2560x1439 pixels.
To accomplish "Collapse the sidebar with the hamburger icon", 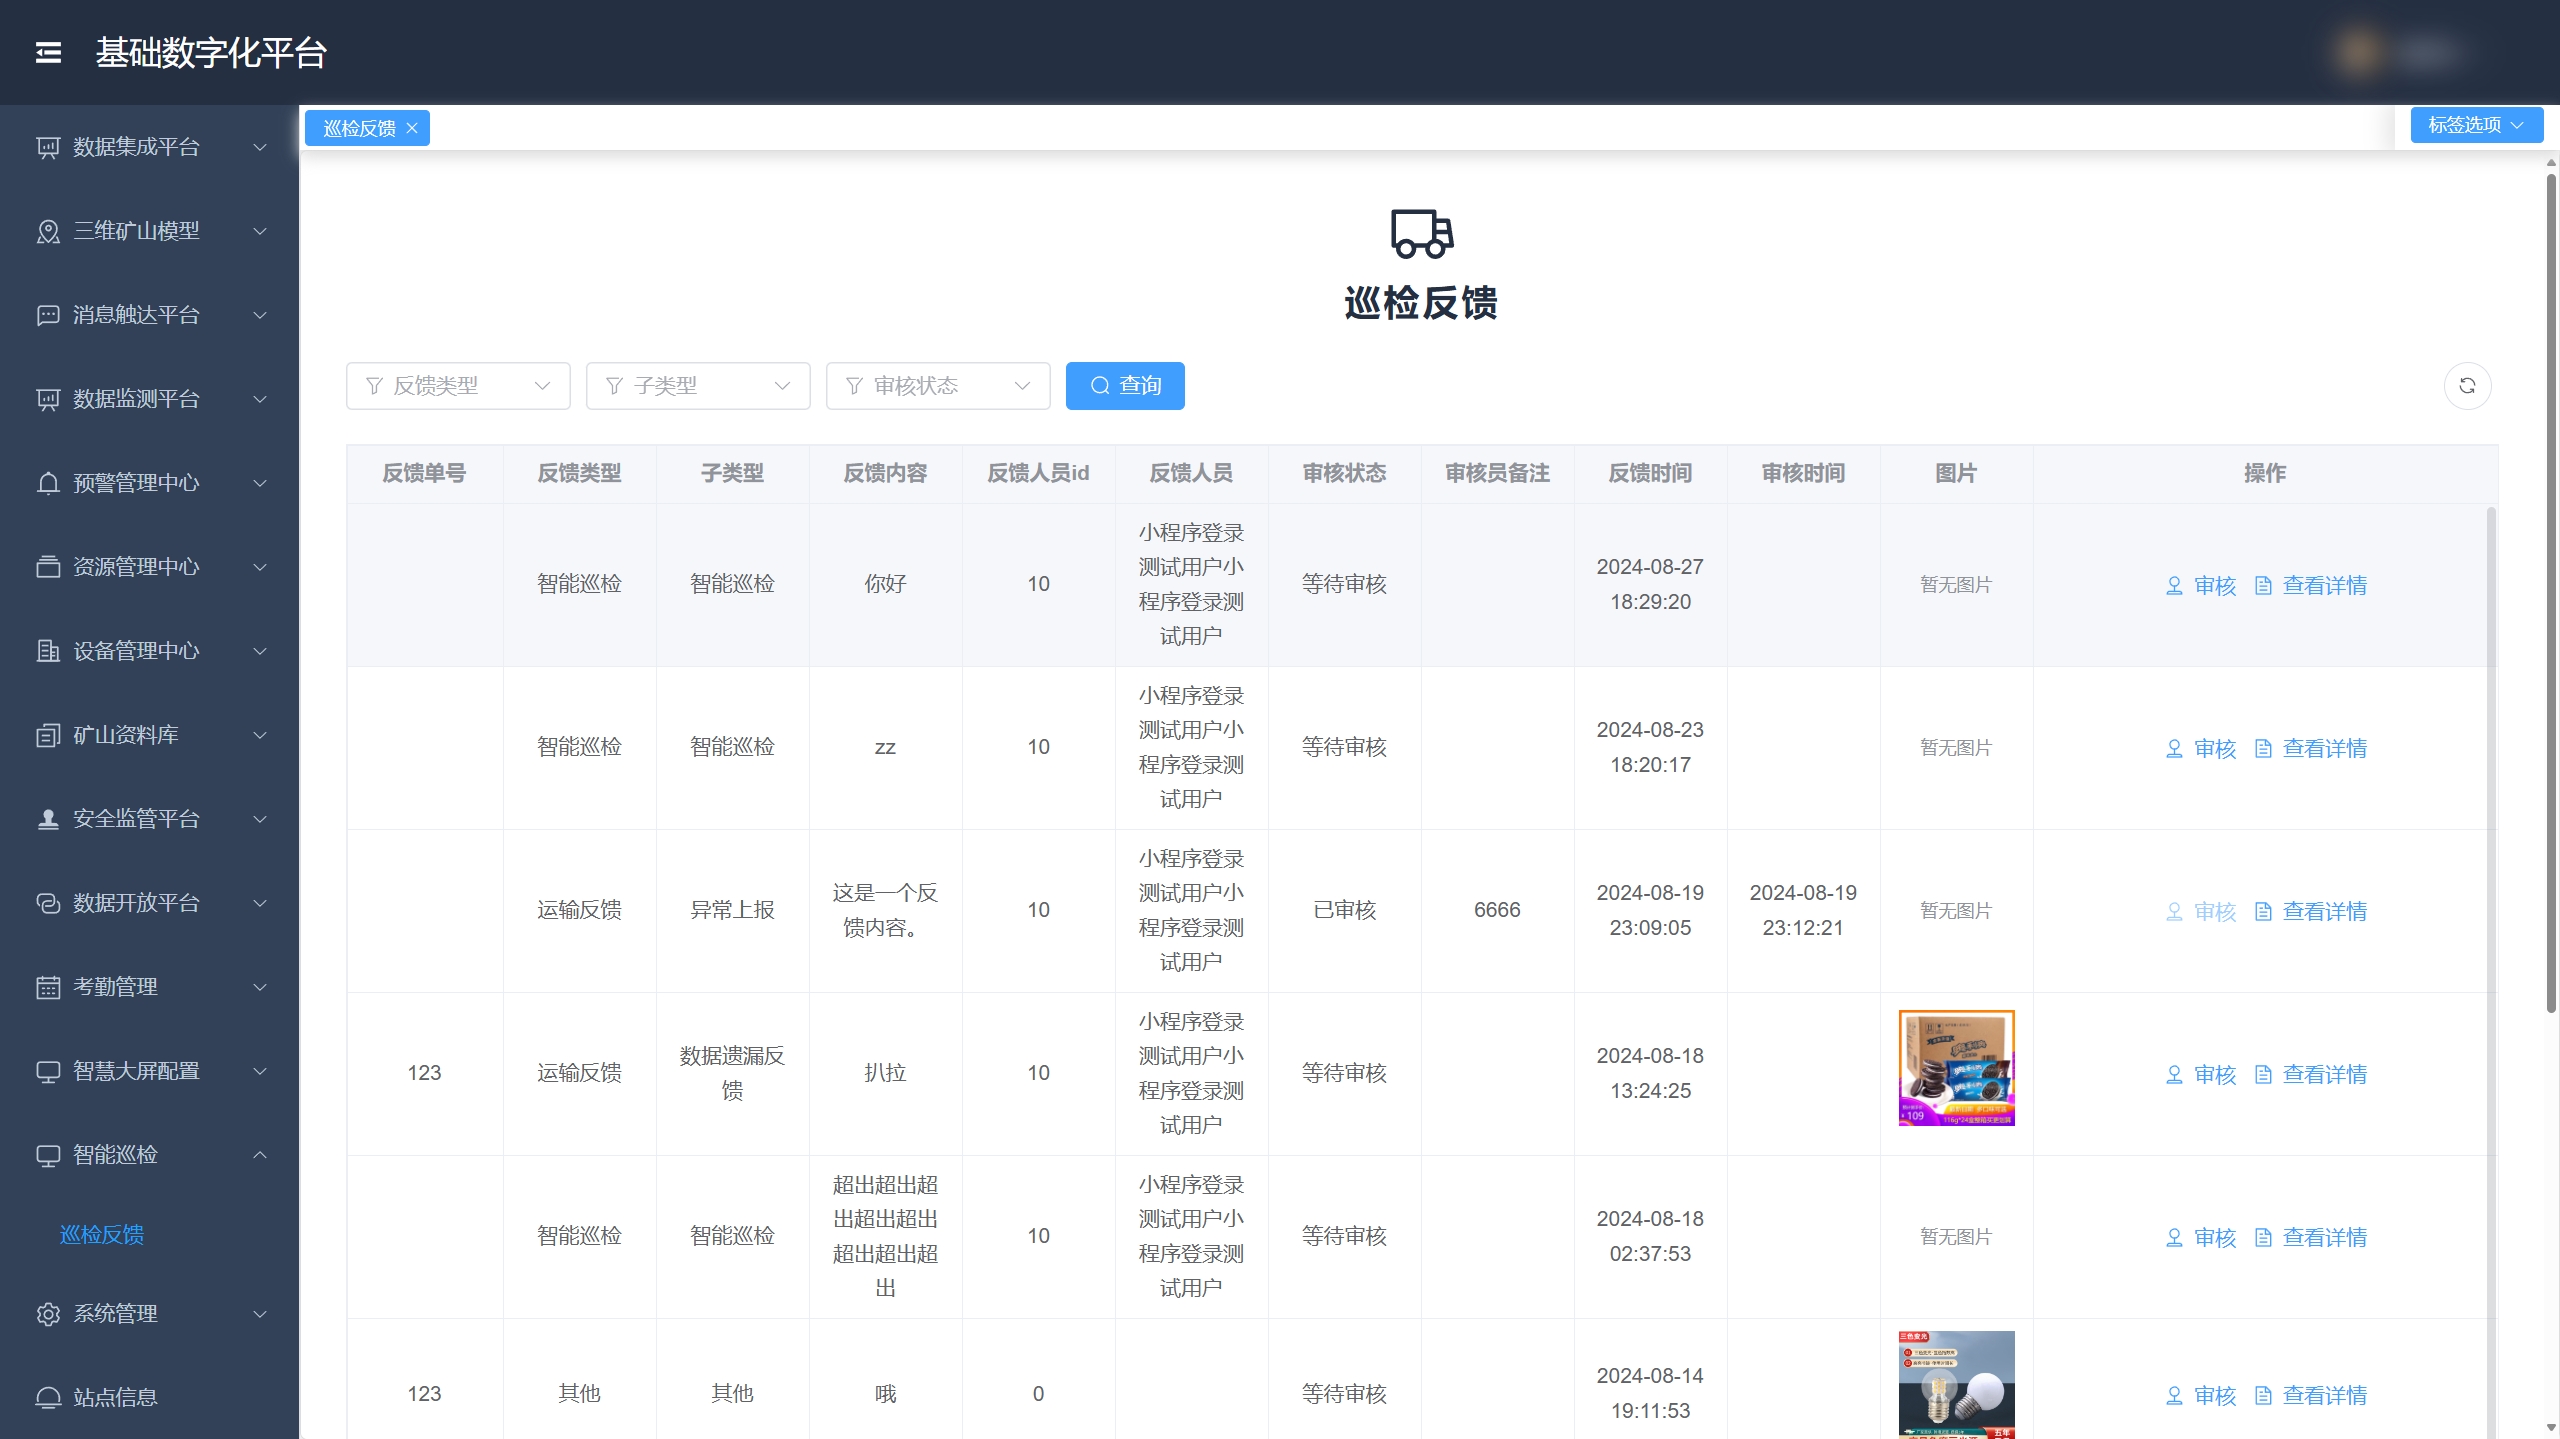I will (x=48, y=52).
